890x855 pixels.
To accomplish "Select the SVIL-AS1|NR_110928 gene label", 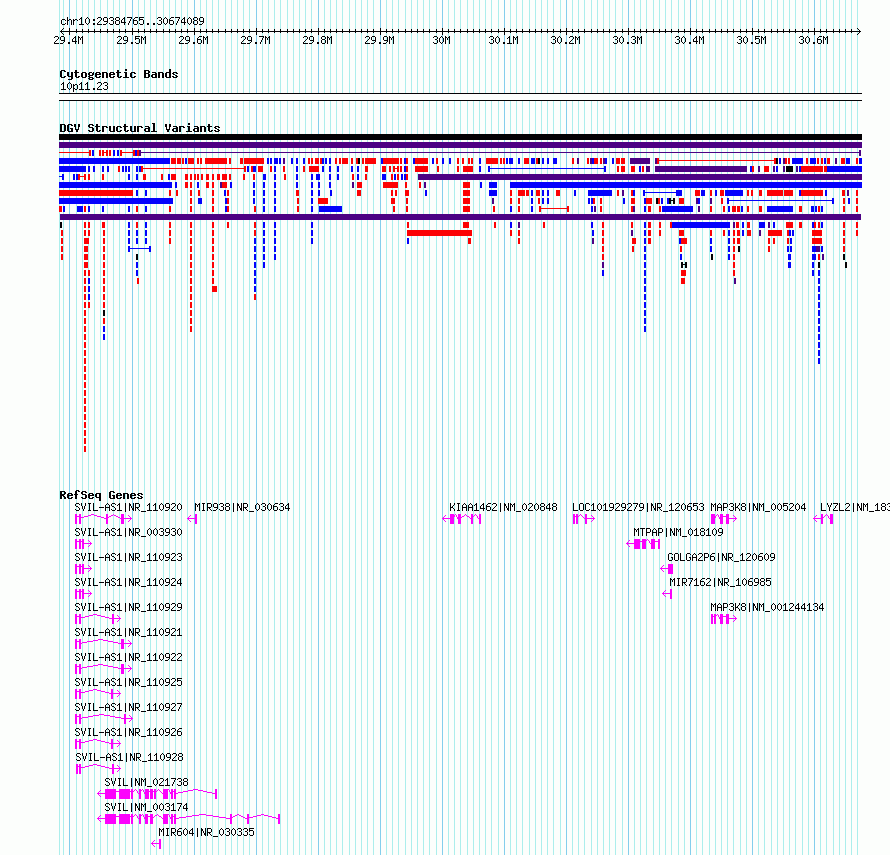I will [x=129, y=757].
